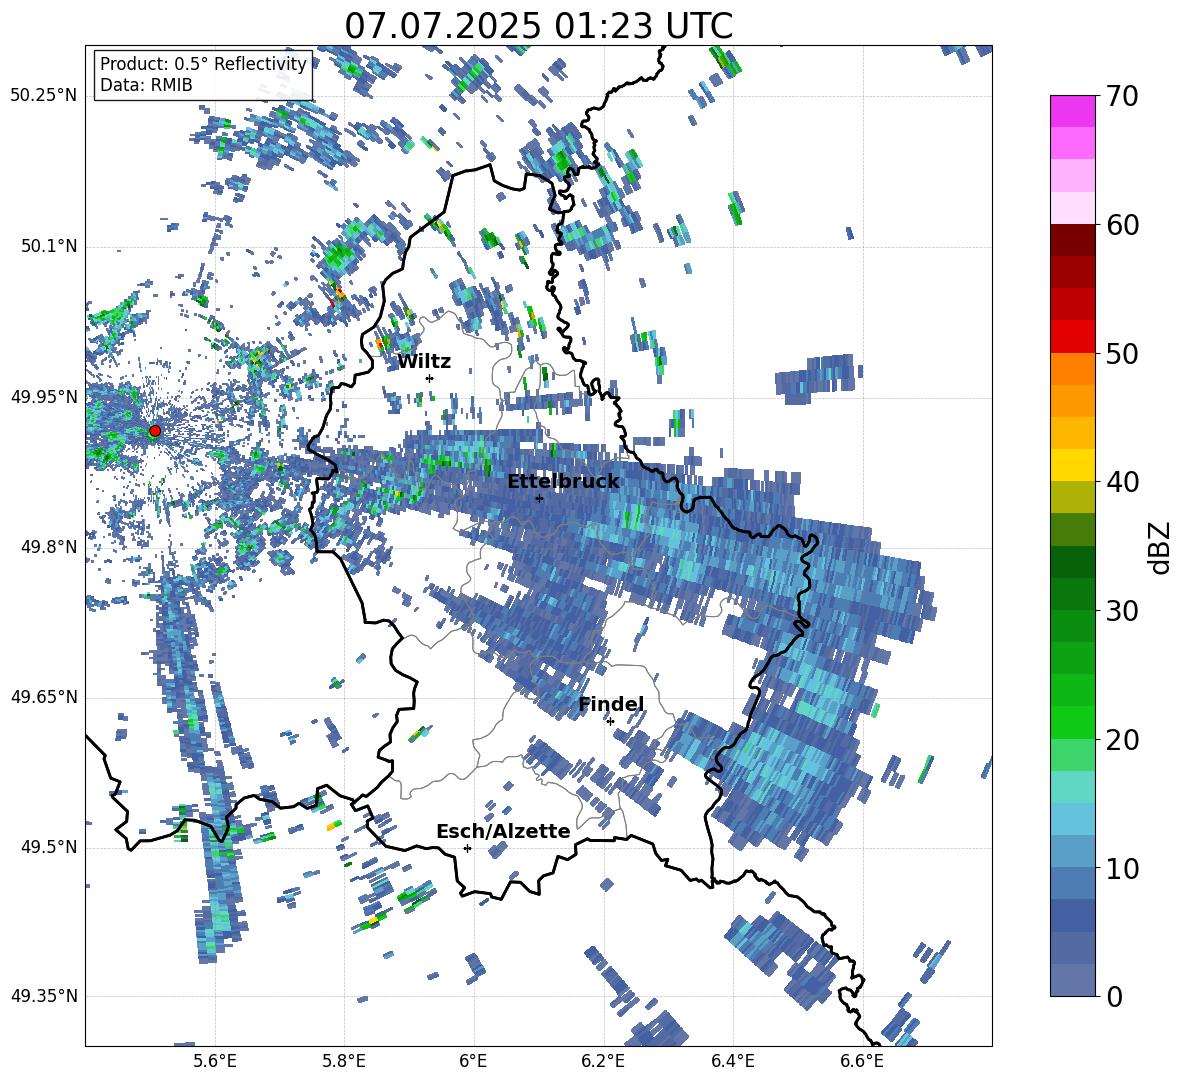Pick the magenta top segment of the colorbar
This screenshot has width=1184, height=1081.
[1072, 112]
